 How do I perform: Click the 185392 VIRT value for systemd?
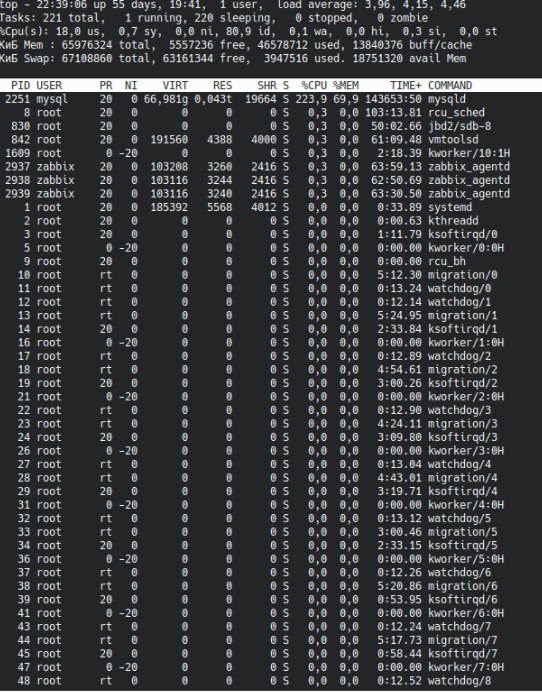tap(169, 207)
